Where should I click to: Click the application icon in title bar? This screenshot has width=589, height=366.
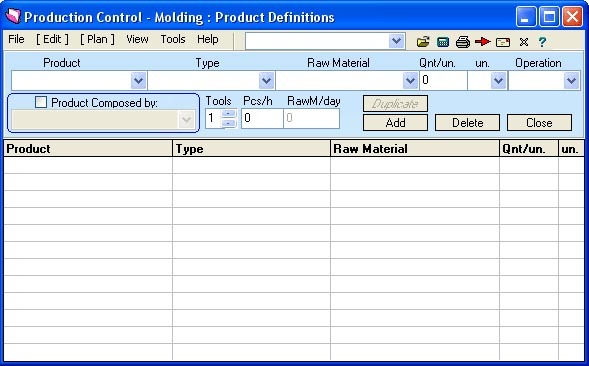pyautogui.click(x=13, y=16)
